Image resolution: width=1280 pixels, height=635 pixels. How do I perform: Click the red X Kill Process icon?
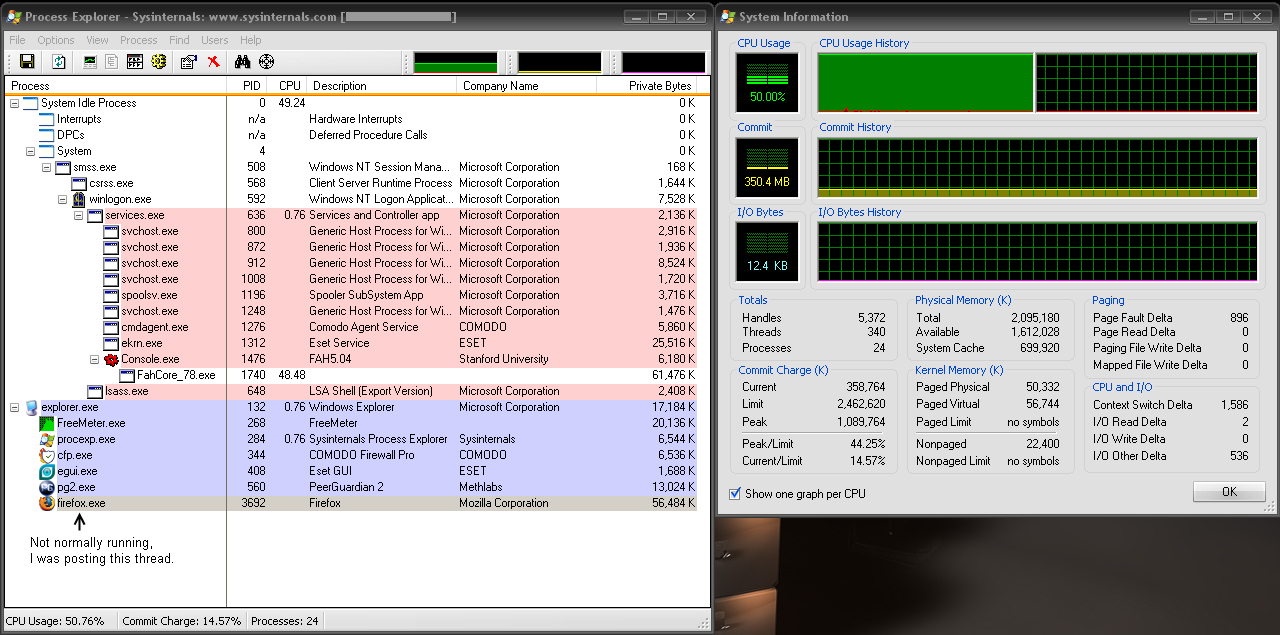click(213, 62)
